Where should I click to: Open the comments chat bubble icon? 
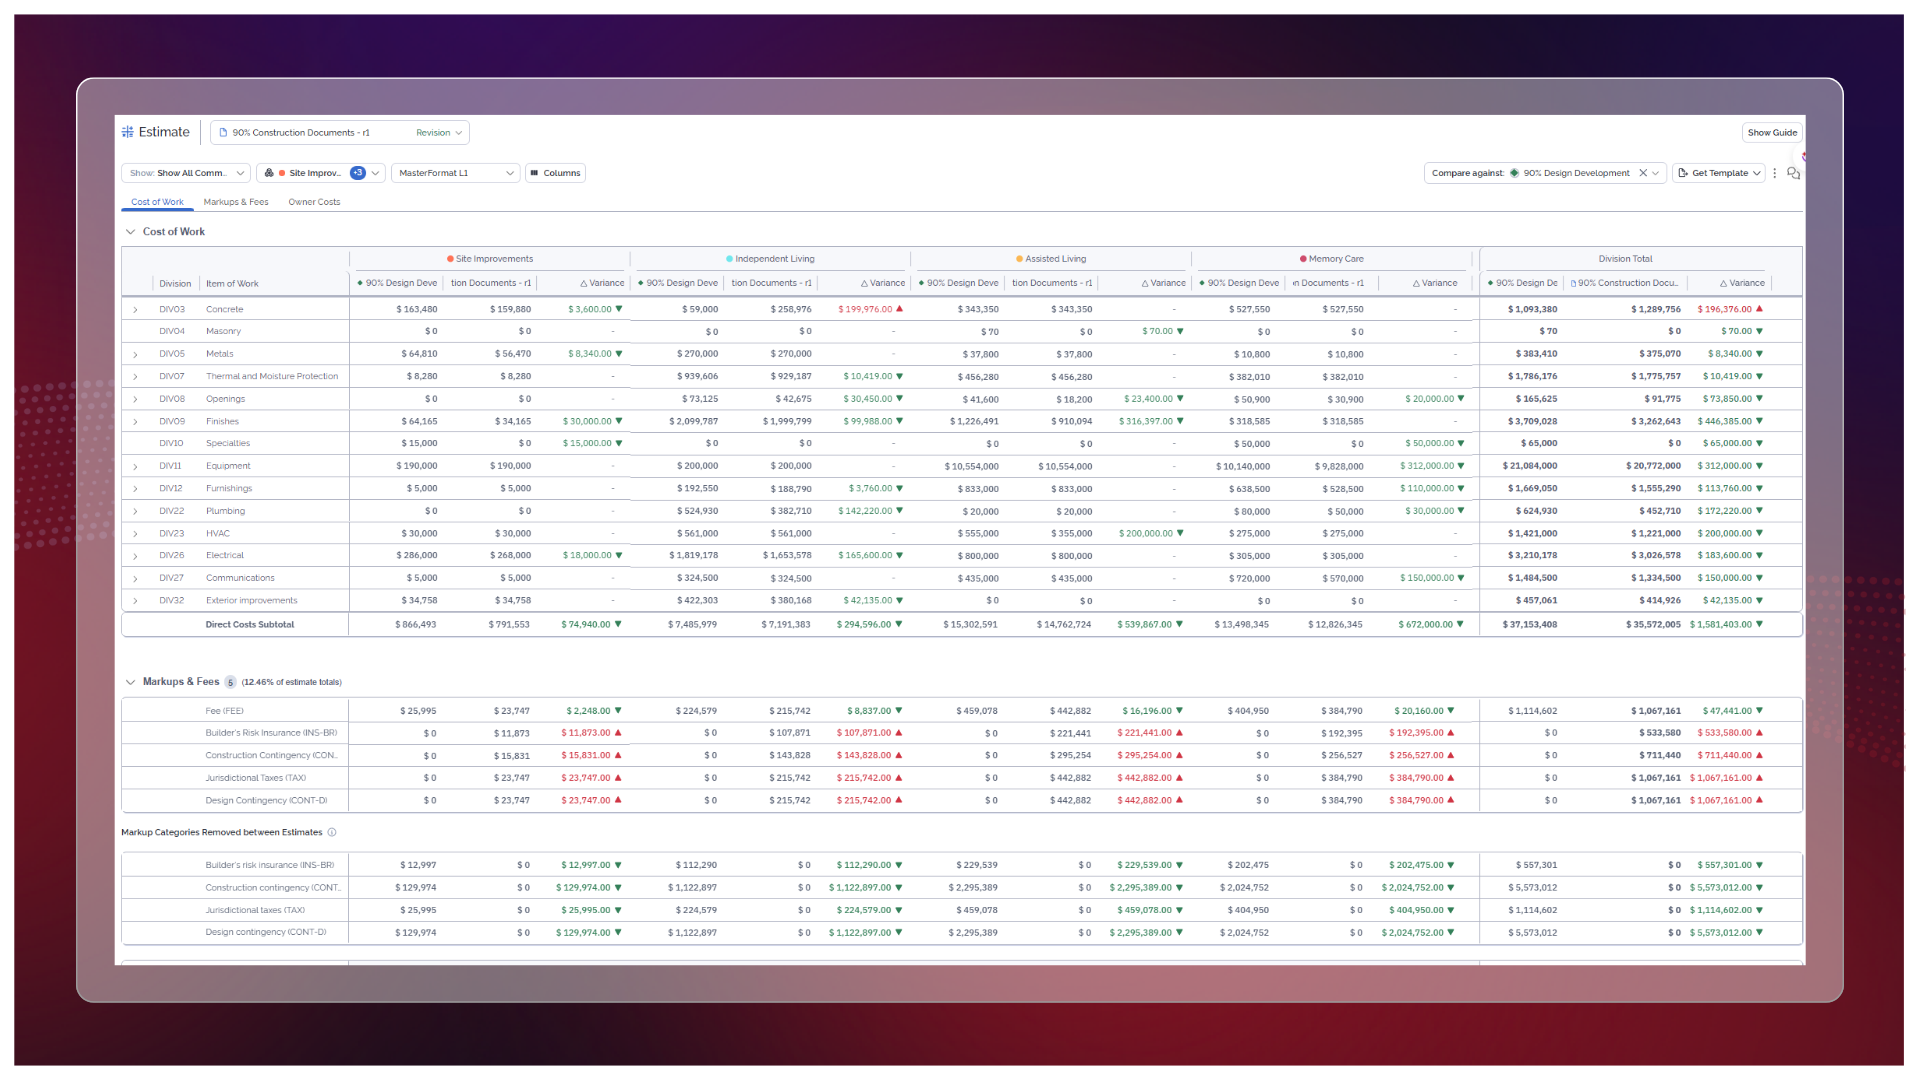[1793, 173]
